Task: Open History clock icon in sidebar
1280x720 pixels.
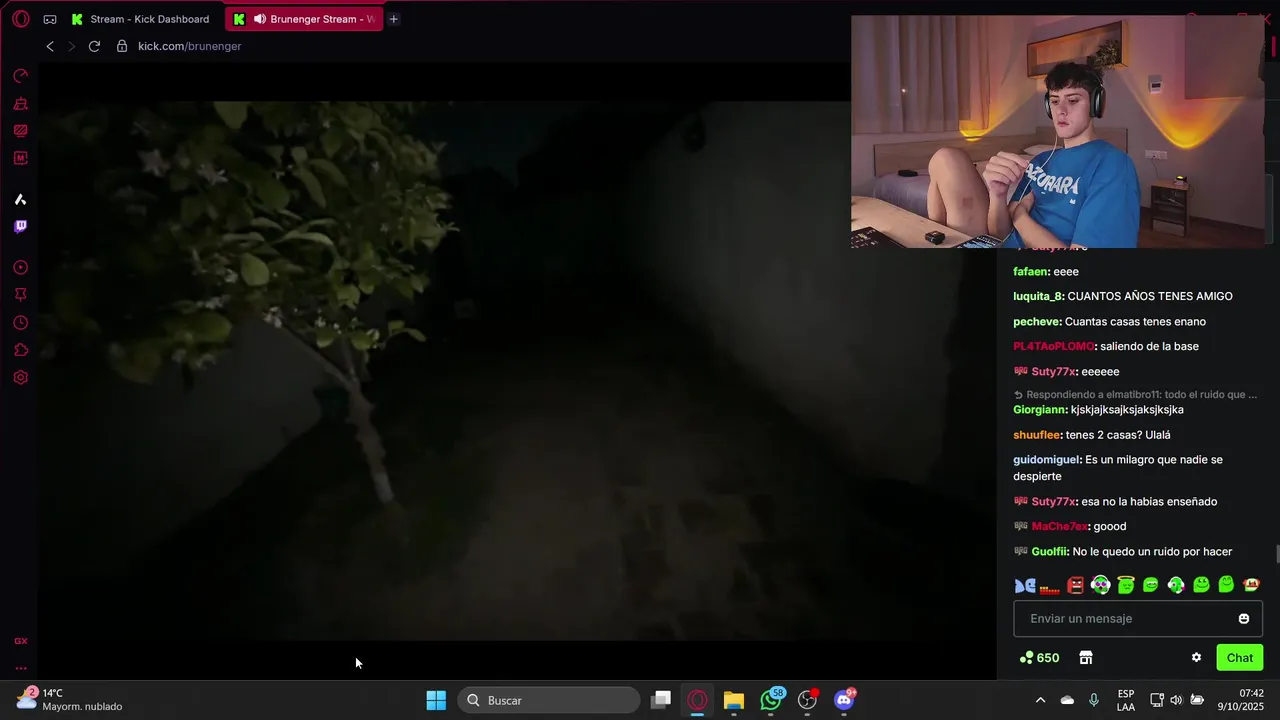Action: click(x=20, y=323)
